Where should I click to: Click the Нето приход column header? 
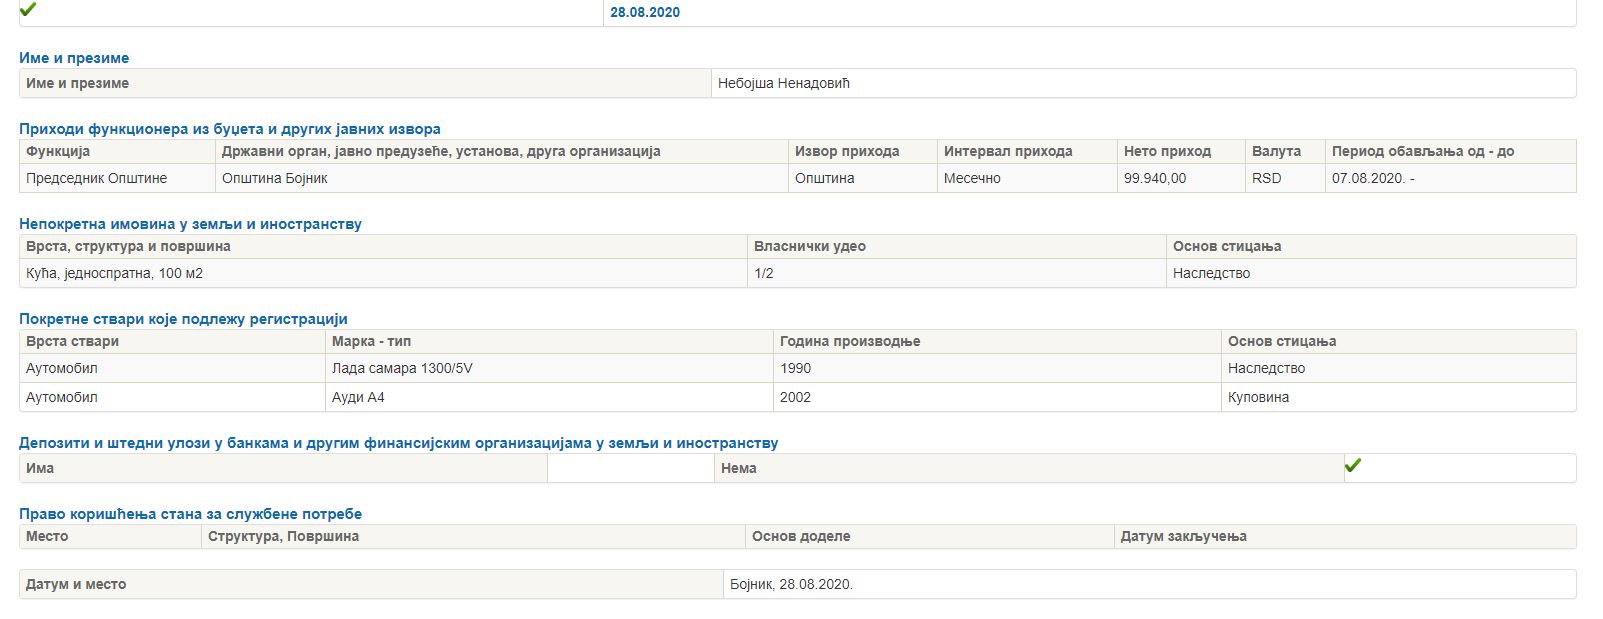[1167, 151]
